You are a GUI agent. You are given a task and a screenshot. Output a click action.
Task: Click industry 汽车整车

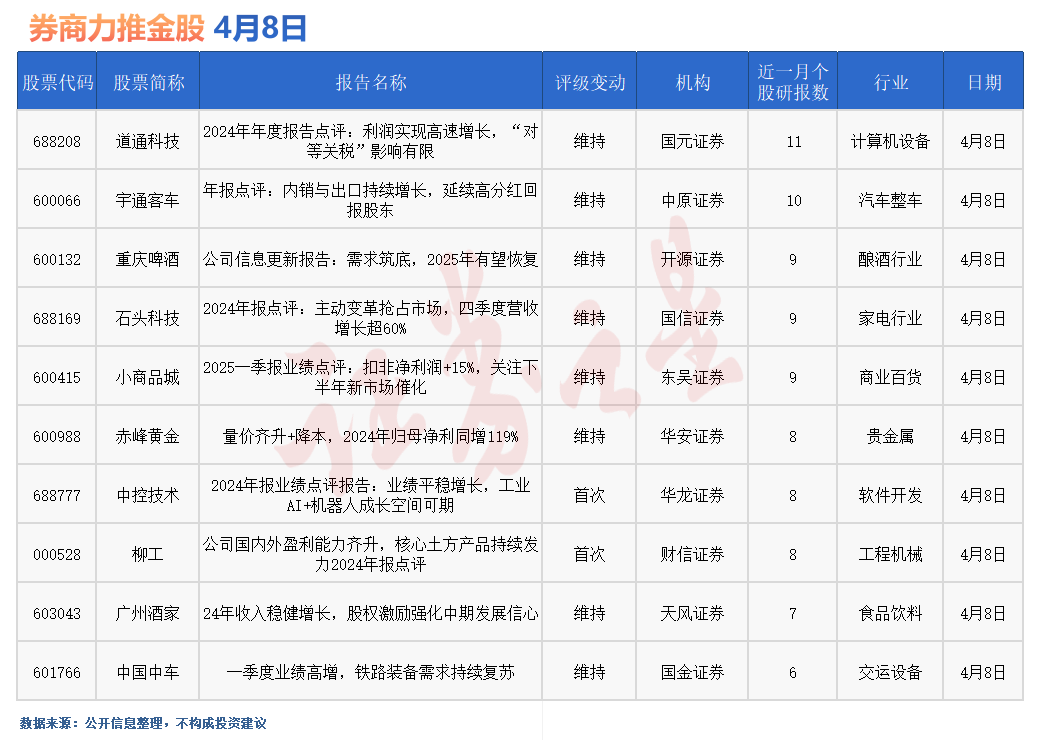pos(890,201)
